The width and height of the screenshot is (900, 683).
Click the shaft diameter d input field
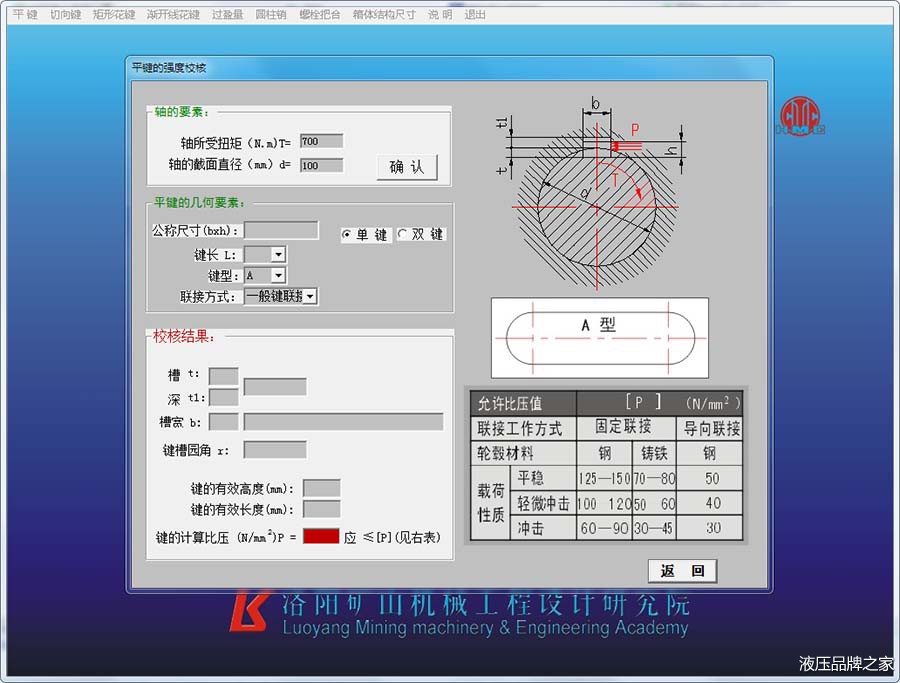tap(321, 165)
